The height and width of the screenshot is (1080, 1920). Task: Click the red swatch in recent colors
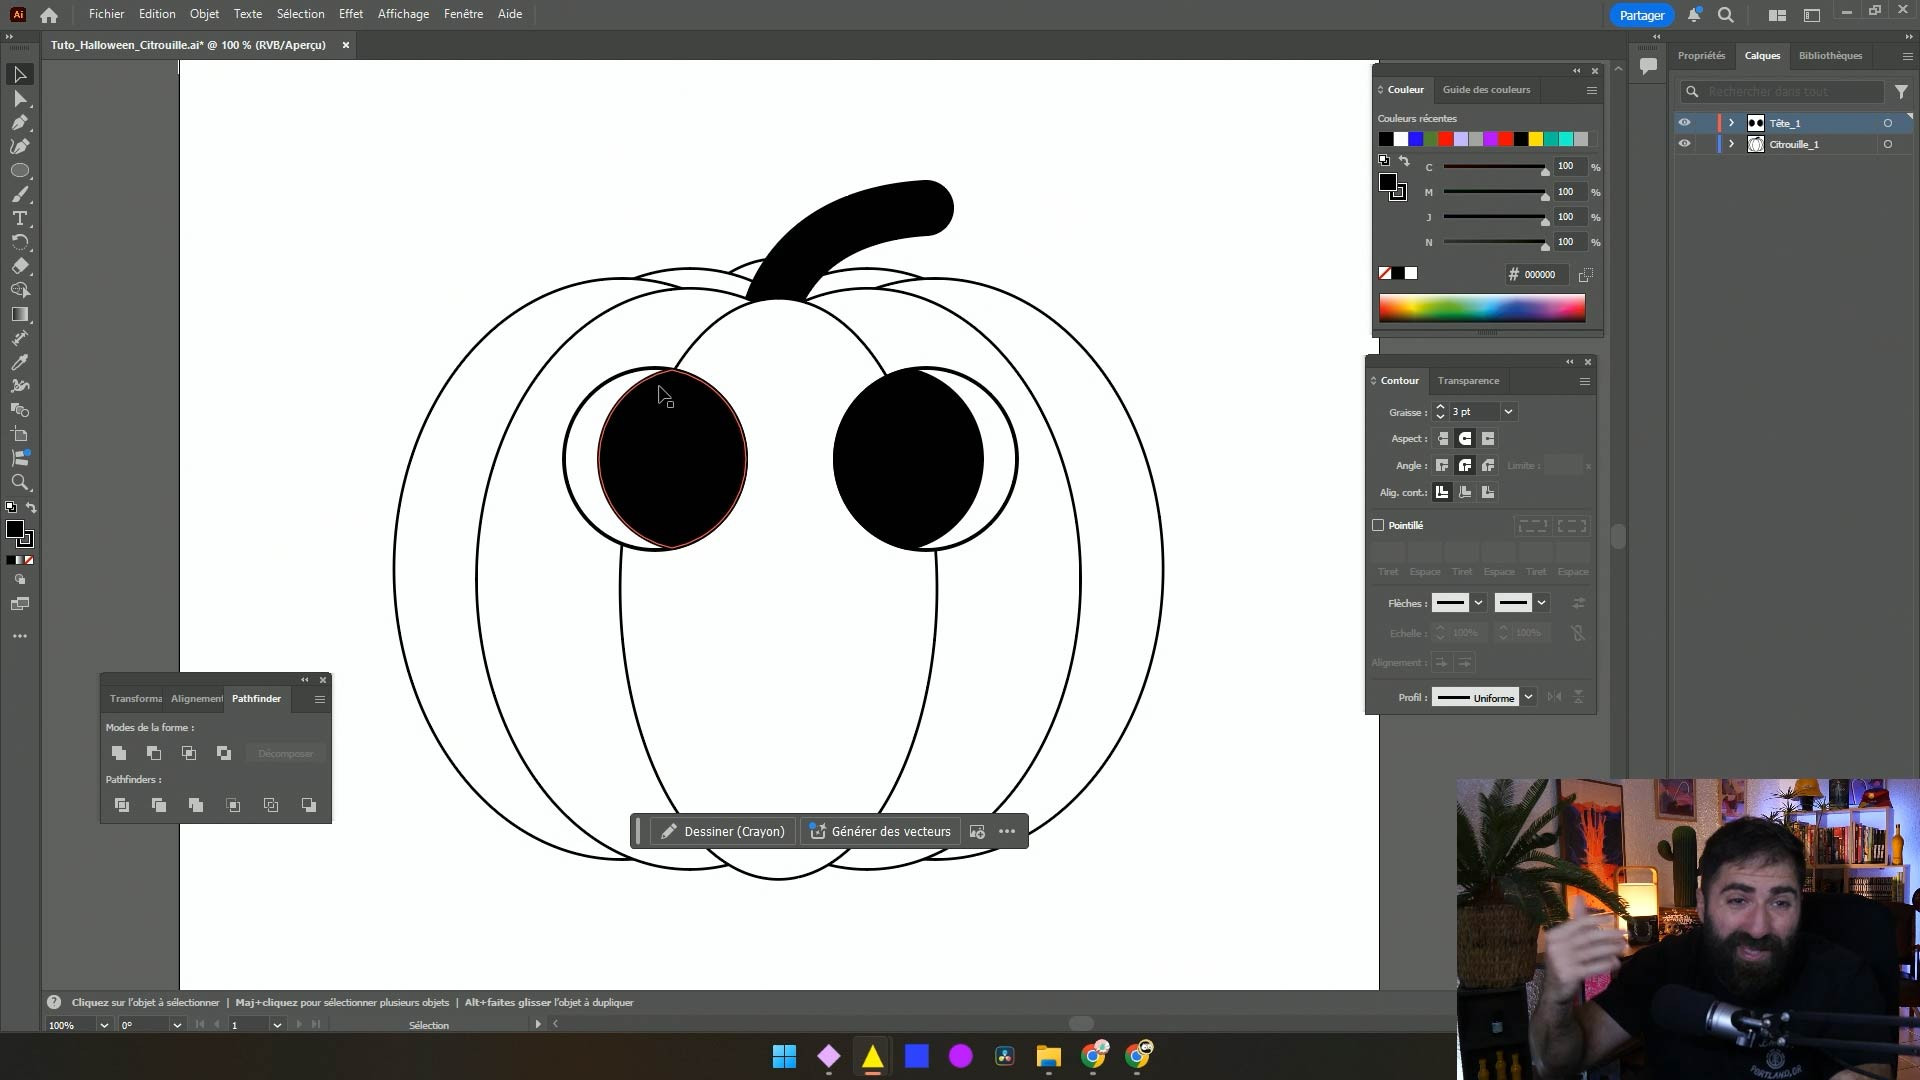point(1446,139)
